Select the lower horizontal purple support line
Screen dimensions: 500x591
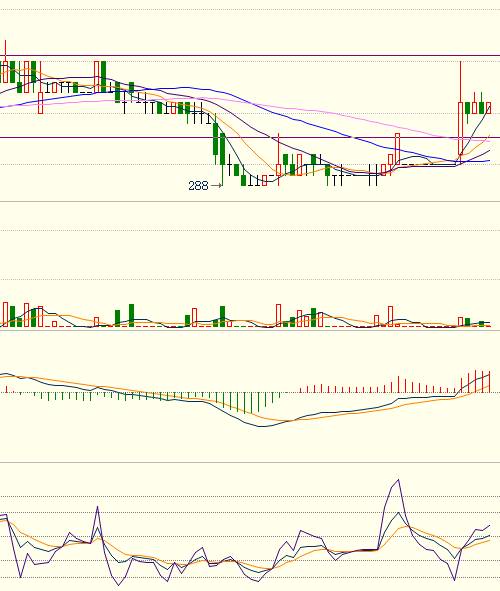pyautogui.click(x=250, y=138)
